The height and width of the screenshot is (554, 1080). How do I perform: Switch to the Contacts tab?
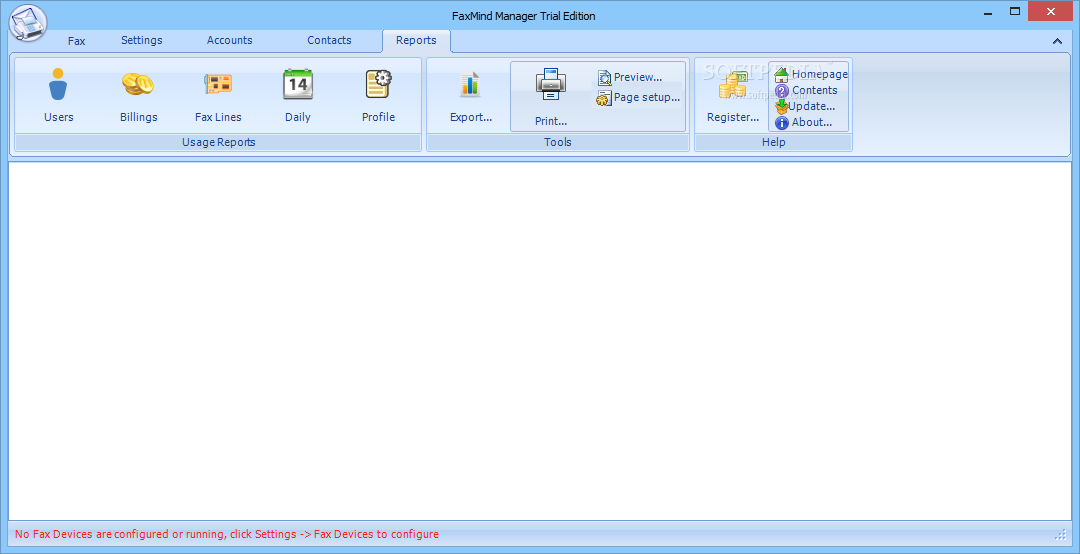pyautogui.click(x=329, y=40)
